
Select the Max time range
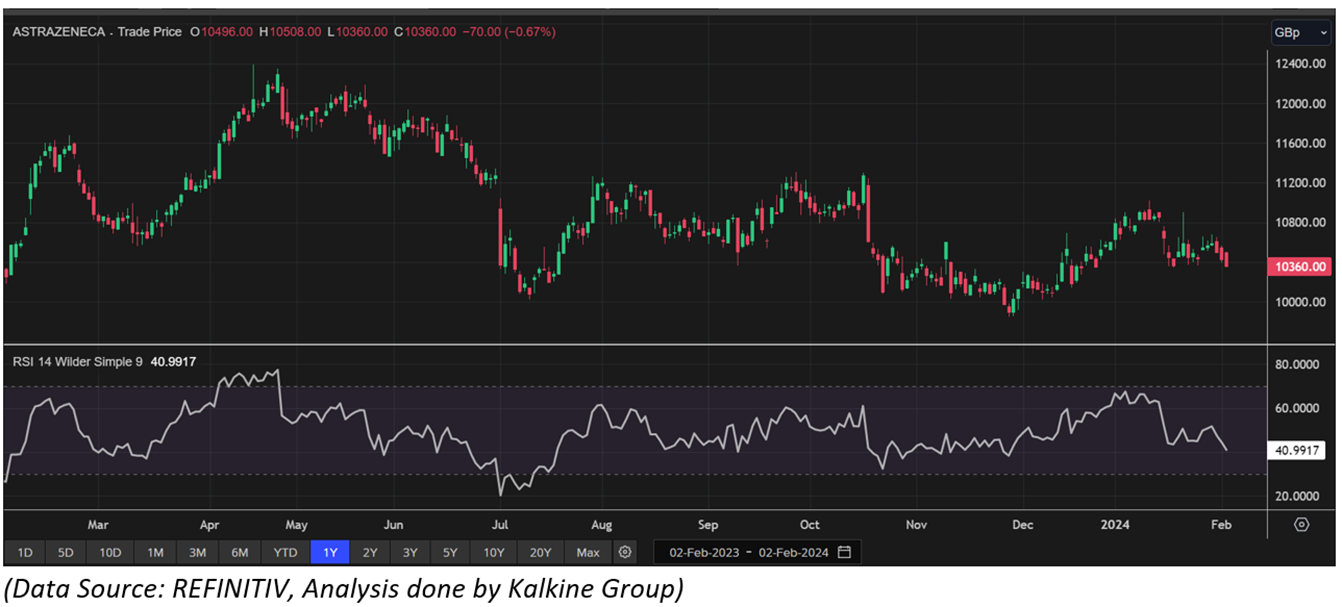coord(589,552)
